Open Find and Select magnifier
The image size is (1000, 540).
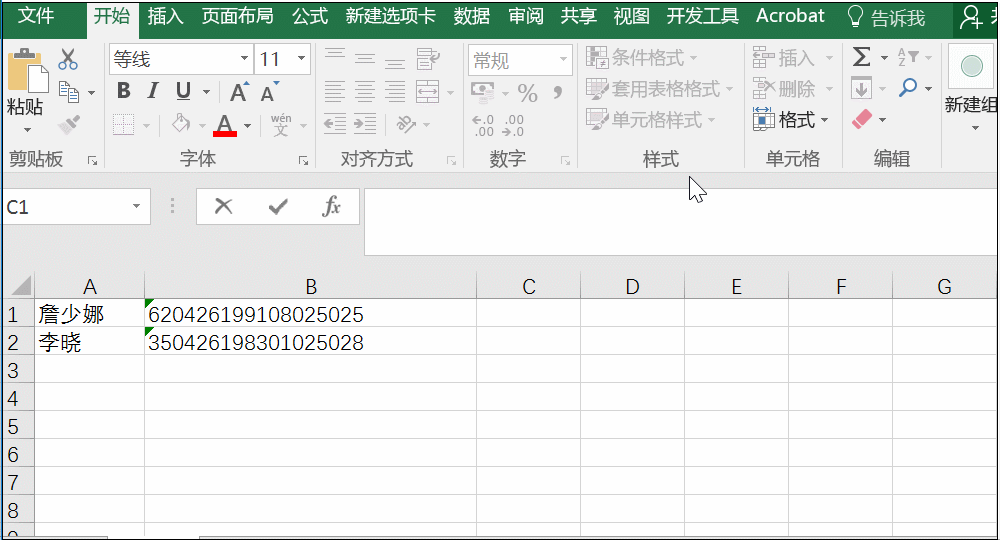click(x=908, y=88)
